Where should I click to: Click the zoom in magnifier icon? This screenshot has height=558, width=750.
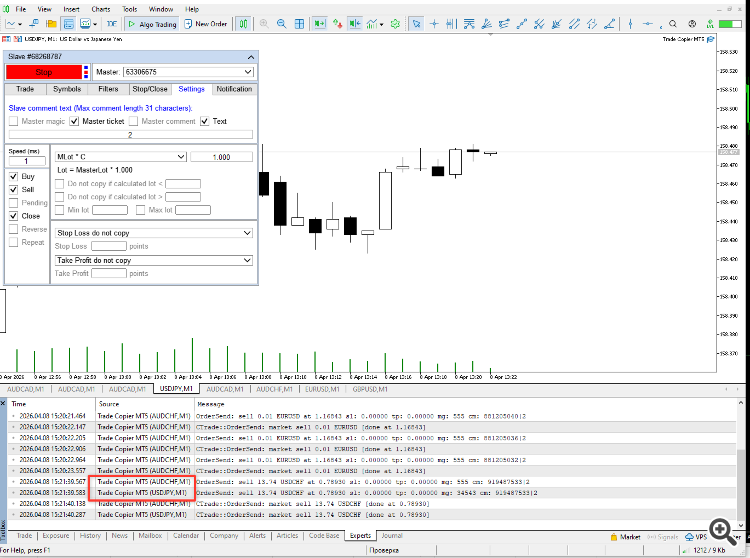(x=264, y=23)
